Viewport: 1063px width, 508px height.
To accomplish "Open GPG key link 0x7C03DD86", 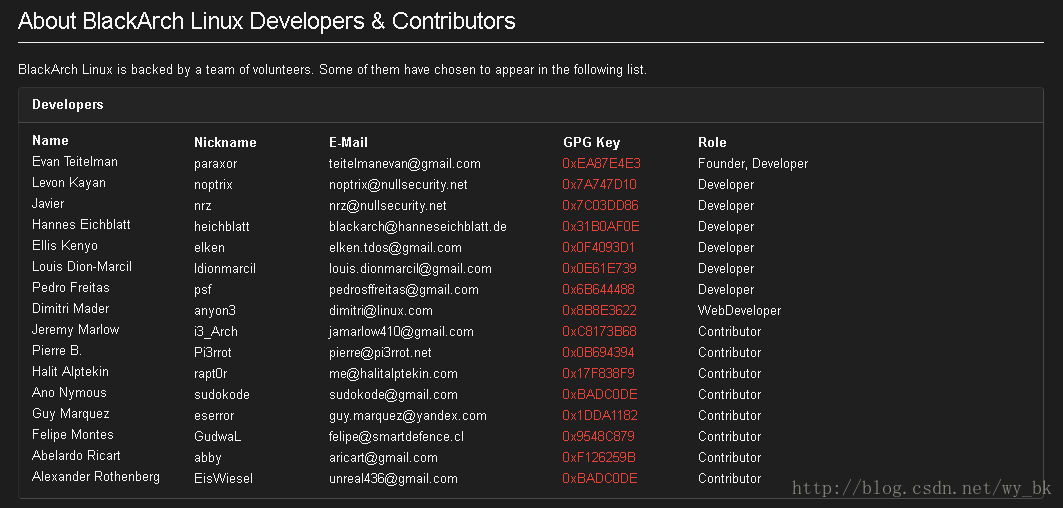I will point(601,206).
